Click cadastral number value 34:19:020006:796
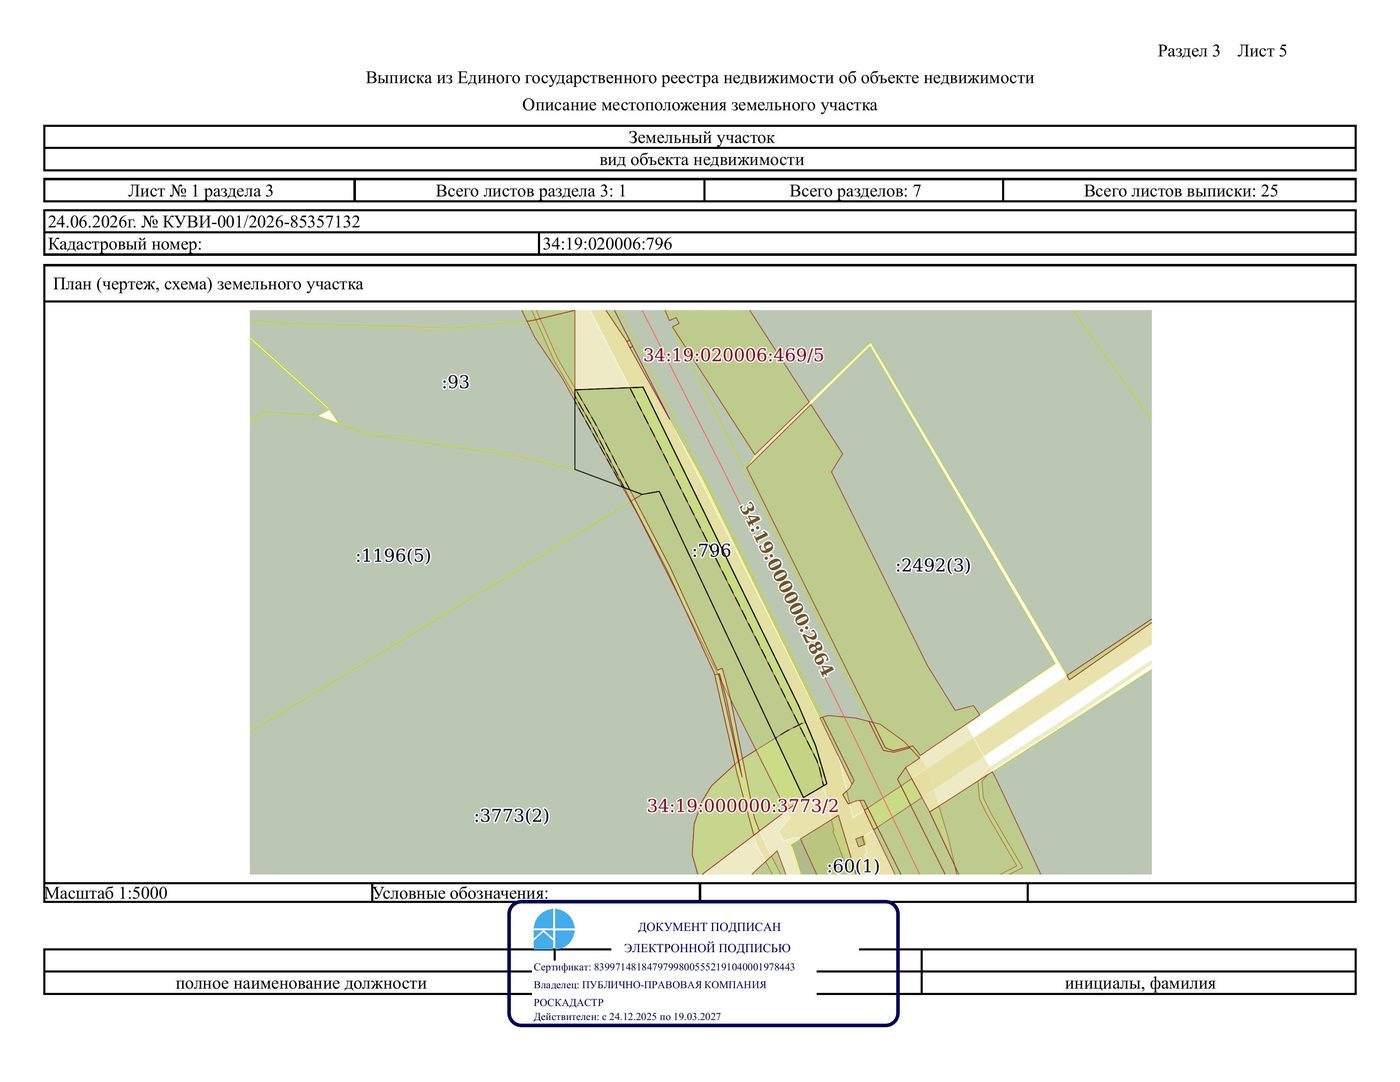Image resolution: width=1400 pixels, height=1082 pixels. (x=607, y=244)
